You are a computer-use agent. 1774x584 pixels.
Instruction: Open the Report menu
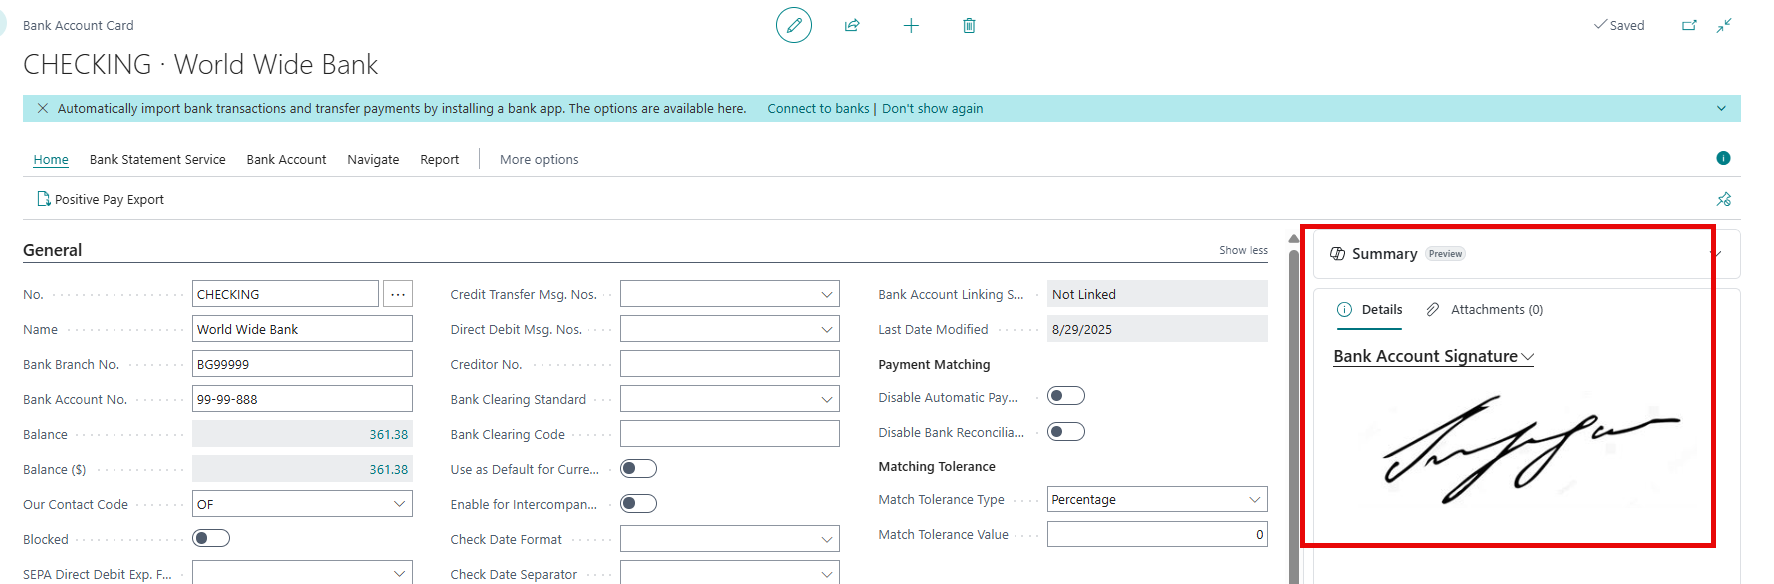pos(440,159)
